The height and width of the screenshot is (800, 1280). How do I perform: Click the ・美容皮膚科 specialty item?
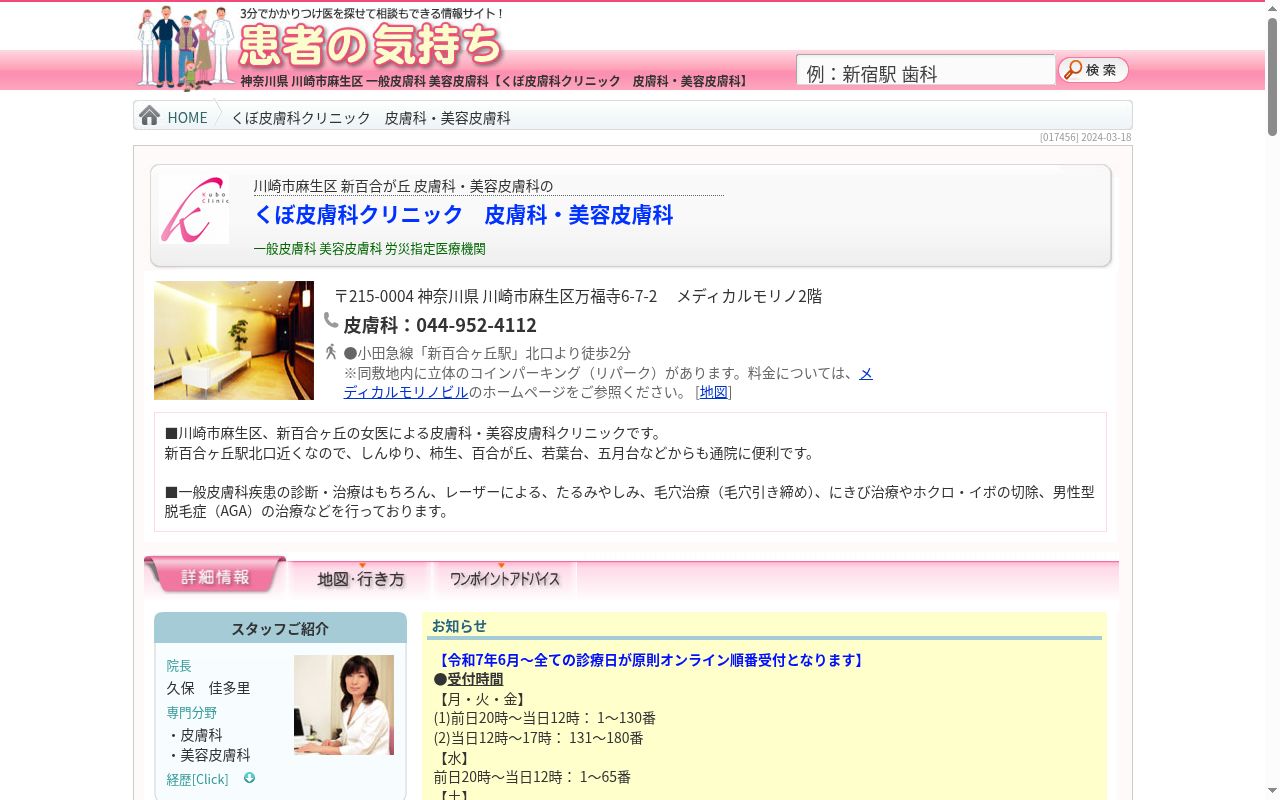208,755
